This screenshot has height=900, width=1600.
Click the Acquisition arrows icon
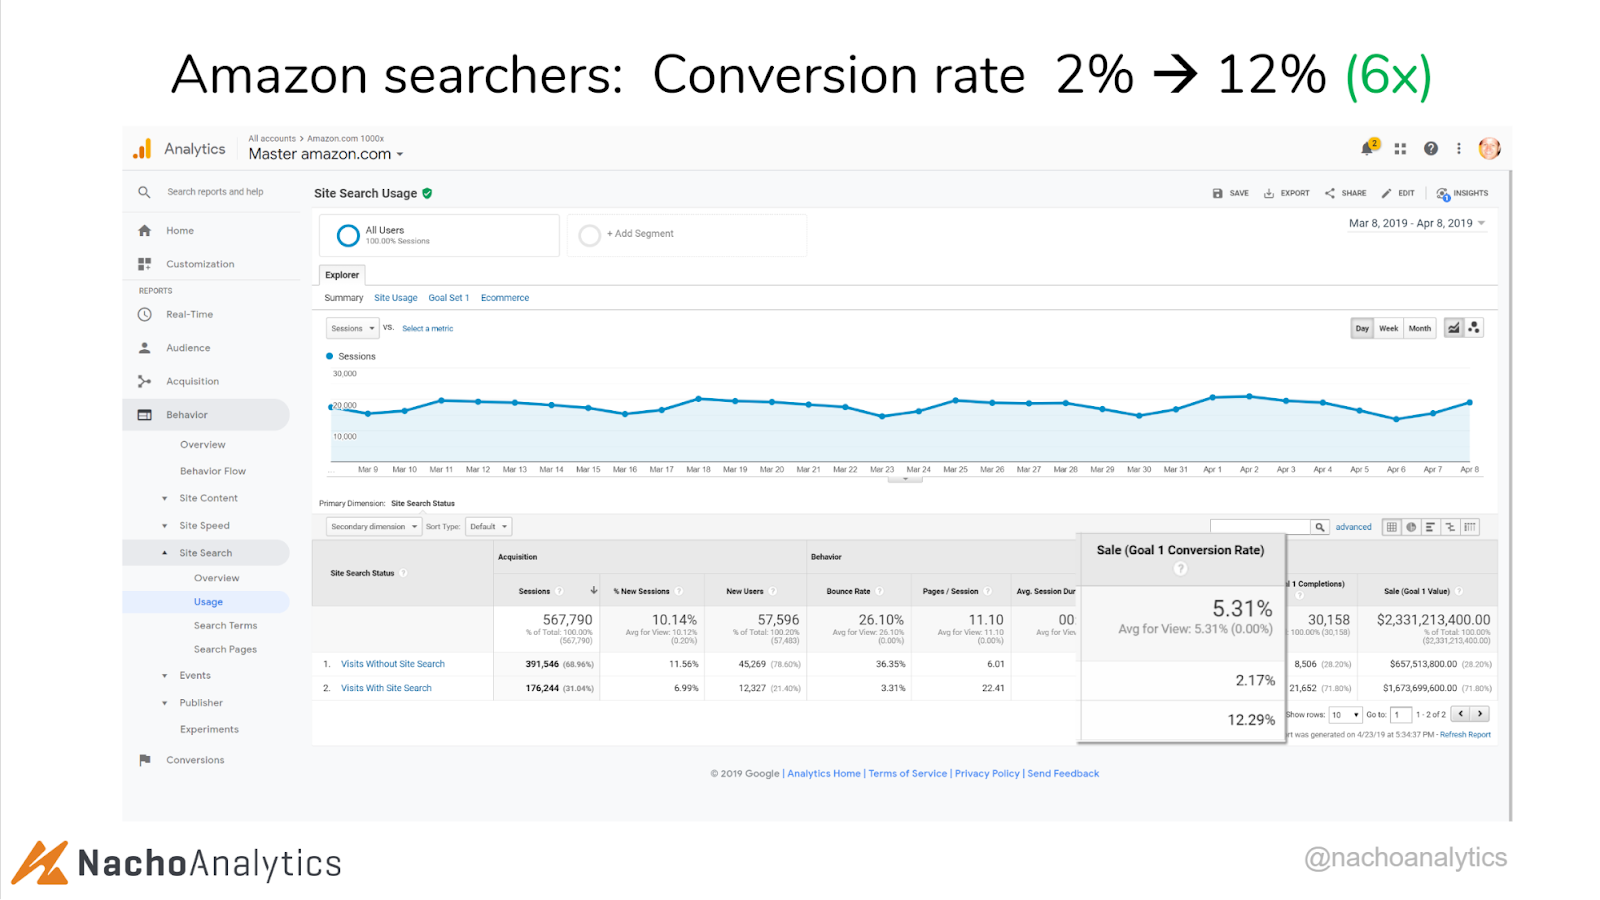click(x=144, y=381)
